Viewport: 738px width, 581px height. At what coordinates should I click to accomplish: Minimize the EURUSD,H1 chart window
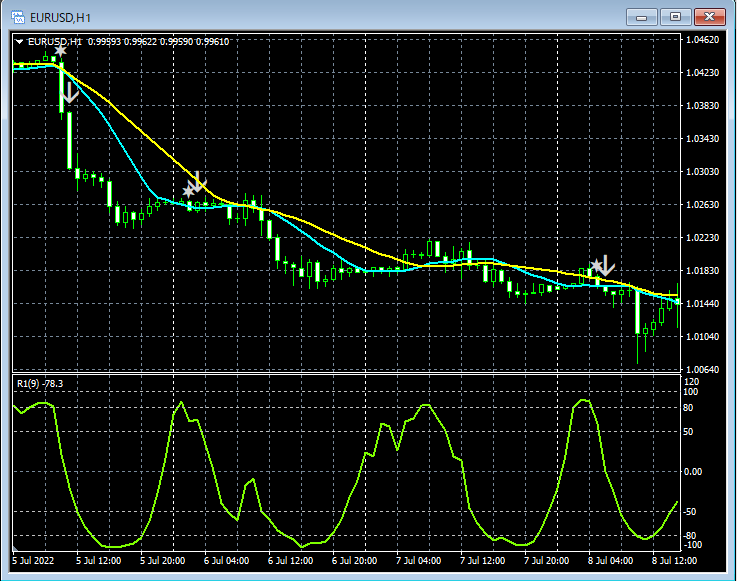point(643,17)
